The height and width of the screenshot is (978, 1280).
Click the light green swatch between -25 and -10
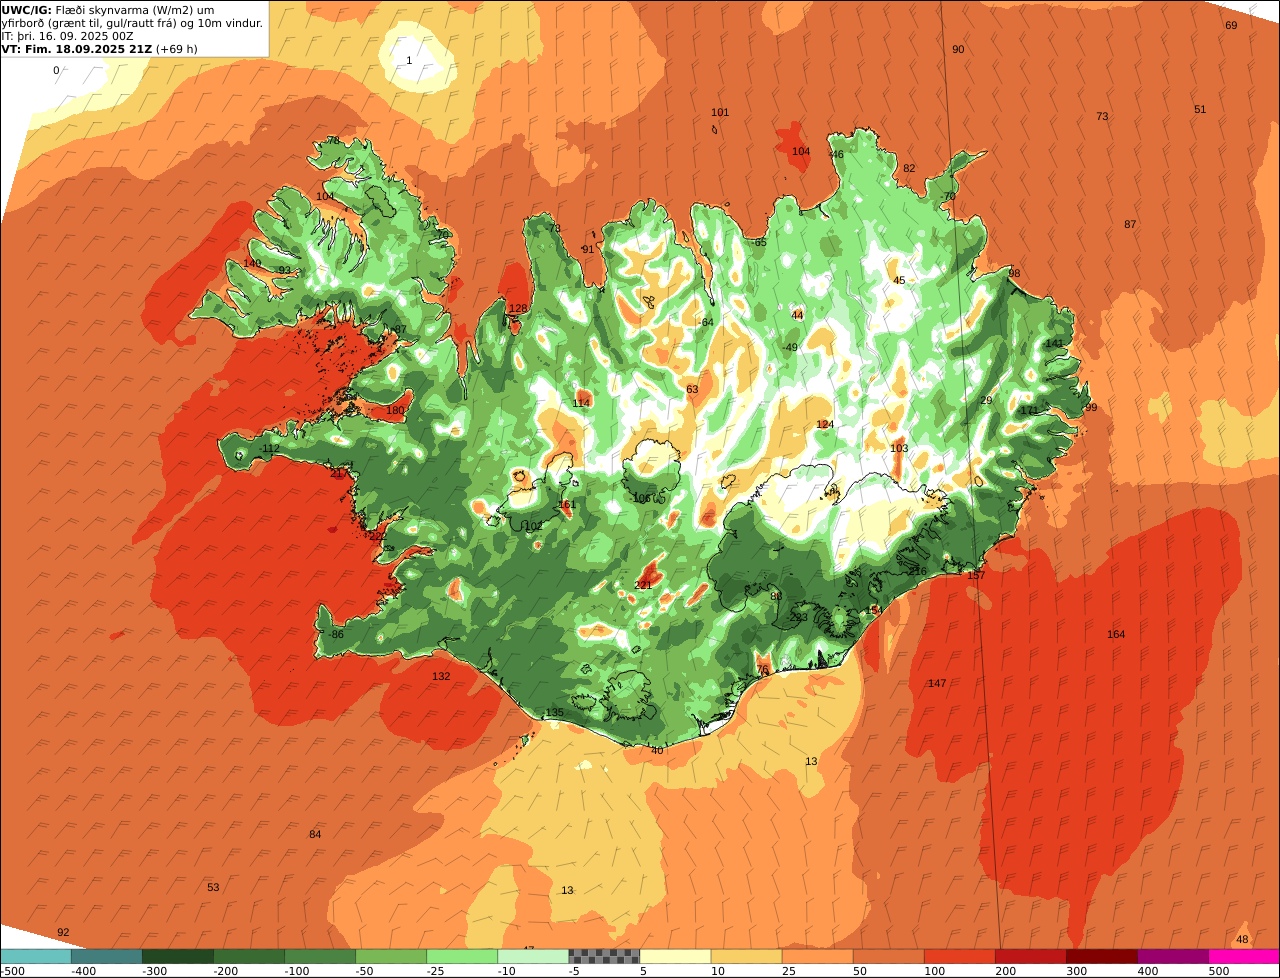pyautogui.click(x=462, y=956)
